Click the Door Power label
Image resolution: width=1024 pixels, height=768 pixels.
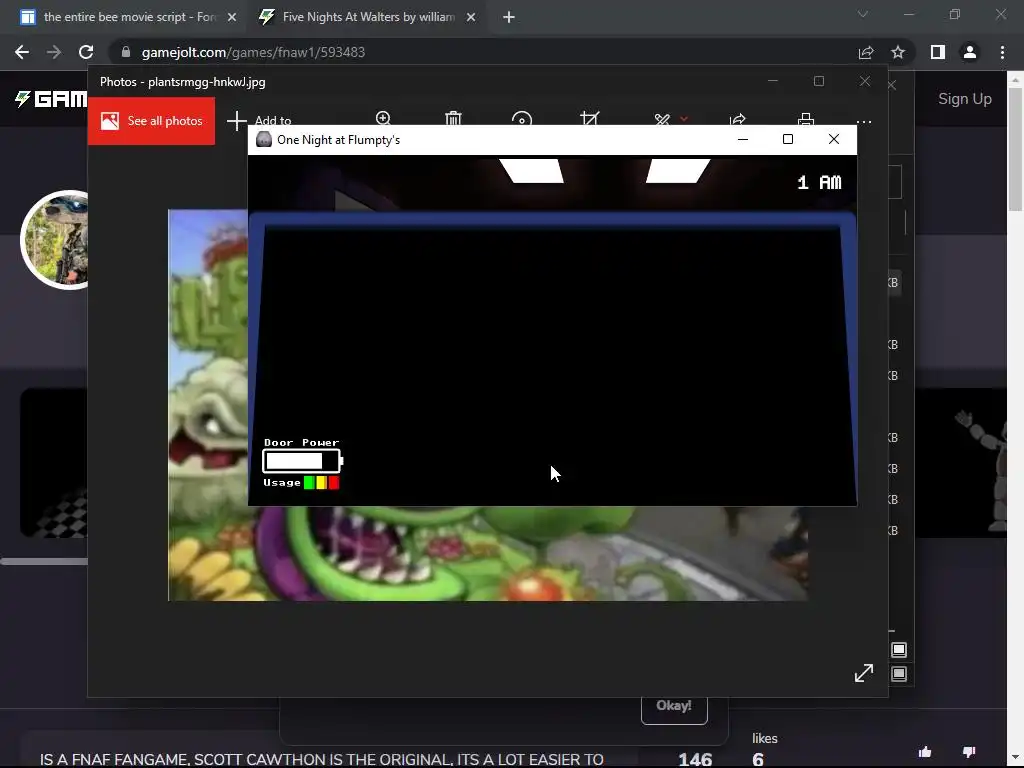point(302,443)
